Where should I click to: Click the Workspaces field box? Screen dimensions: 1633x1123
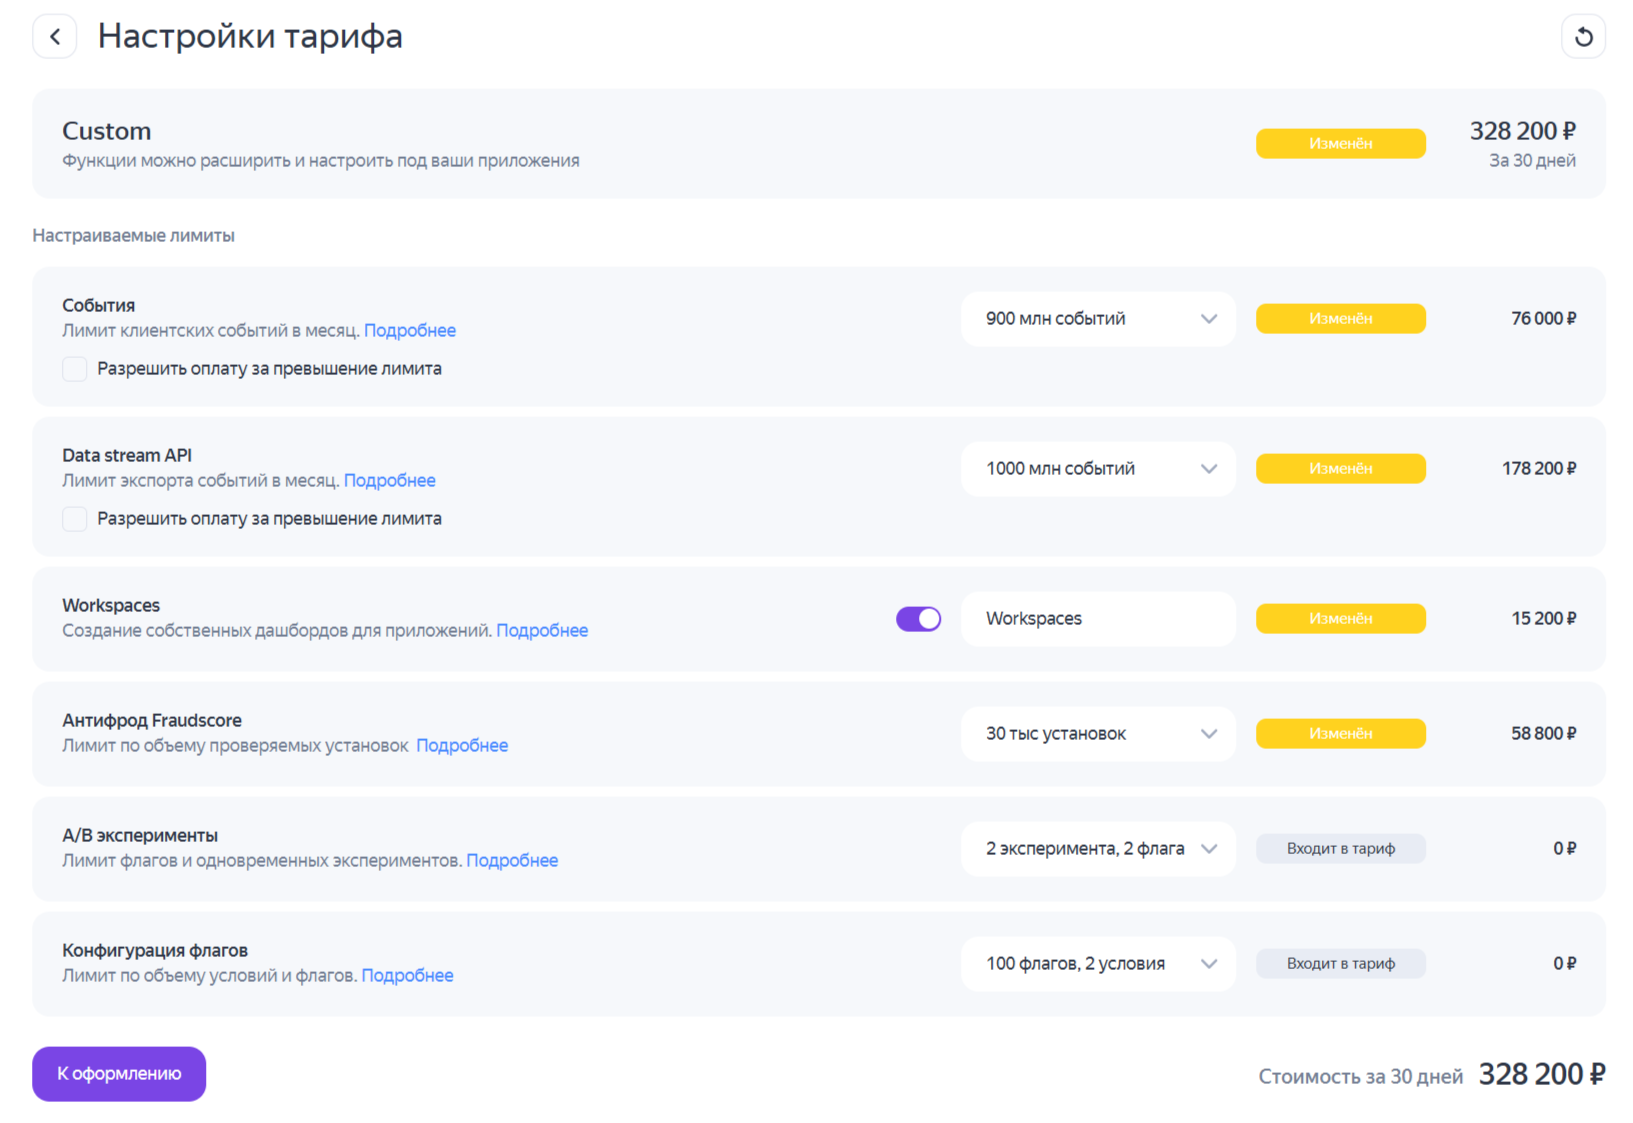coord(1098,619)
